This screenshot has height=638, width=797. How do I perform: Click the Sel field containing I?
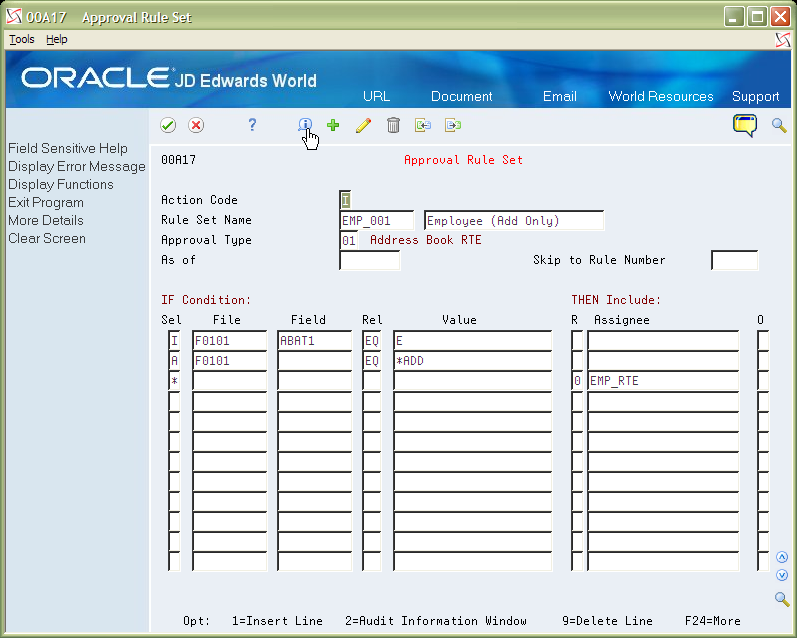[x=174, y=341]
